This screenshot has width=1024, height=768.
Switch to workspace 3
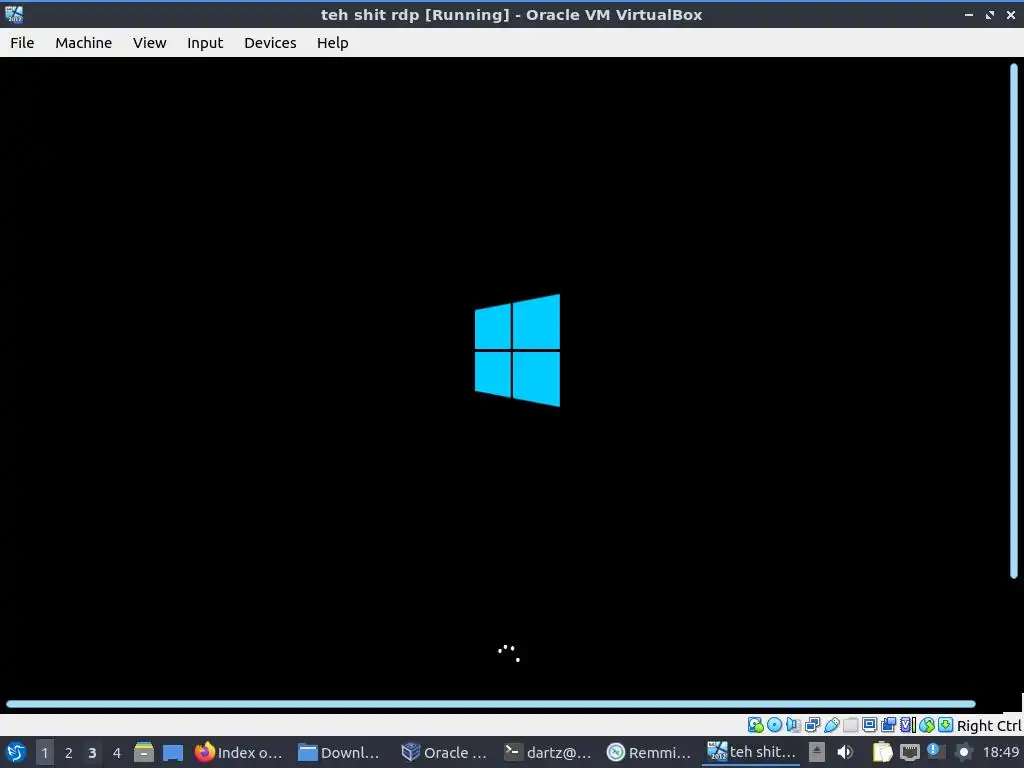pyautogui.click(x=92, y=752)
